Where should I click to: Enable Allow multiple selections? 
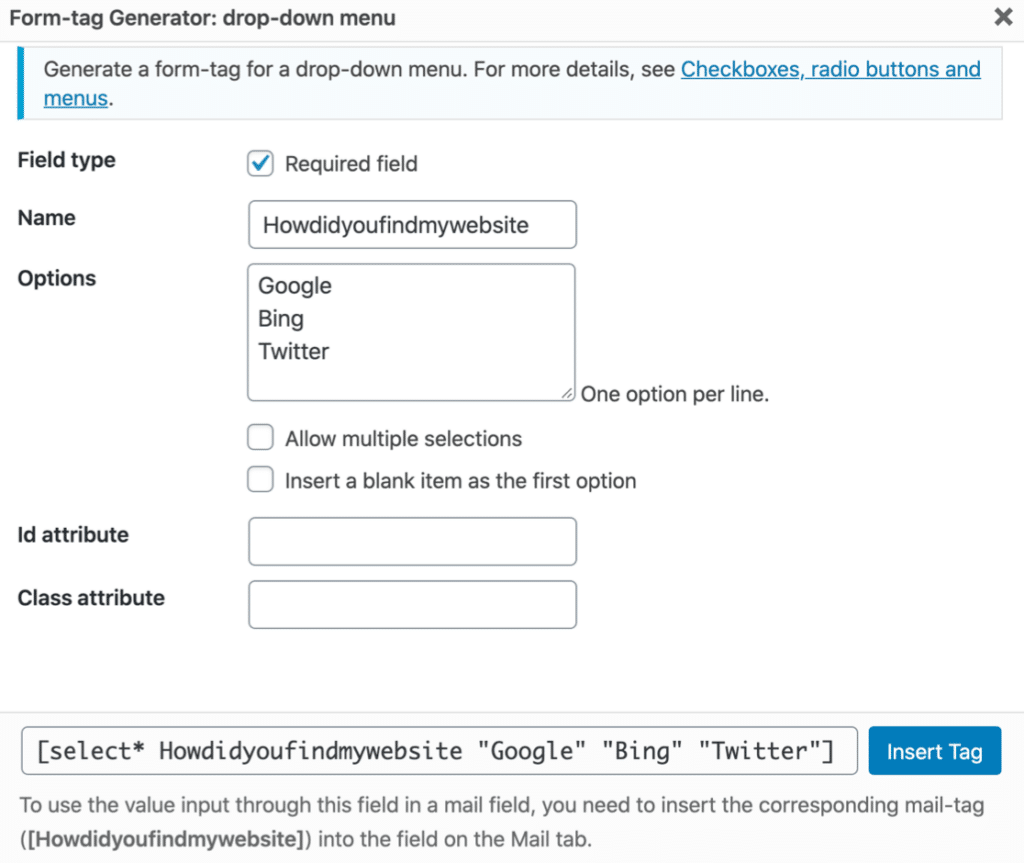tap(260, 437)
